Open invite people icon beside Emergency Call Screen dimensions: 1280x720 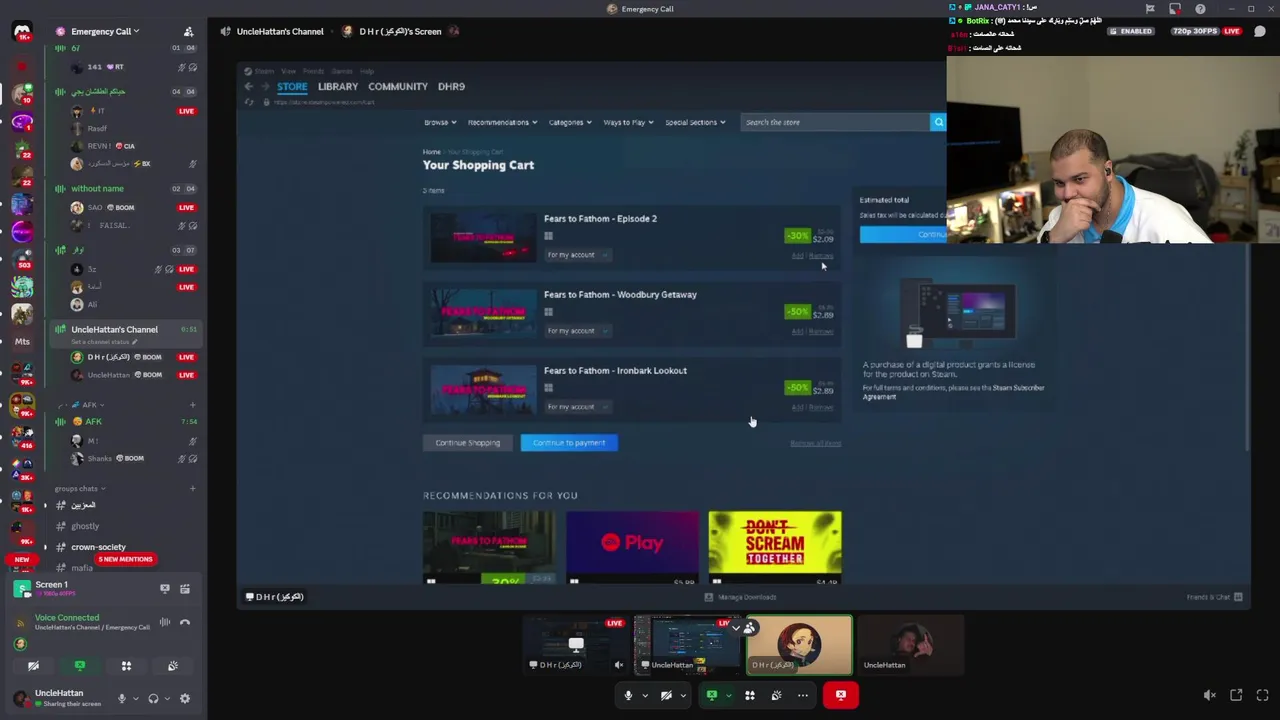coord(188,31)
